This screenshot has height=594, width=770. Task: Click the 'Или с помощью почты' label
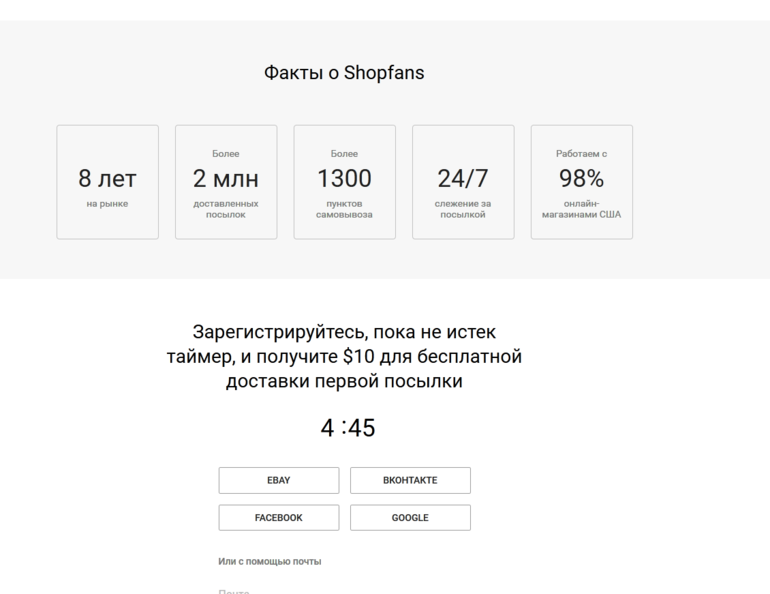pos(270,562)
